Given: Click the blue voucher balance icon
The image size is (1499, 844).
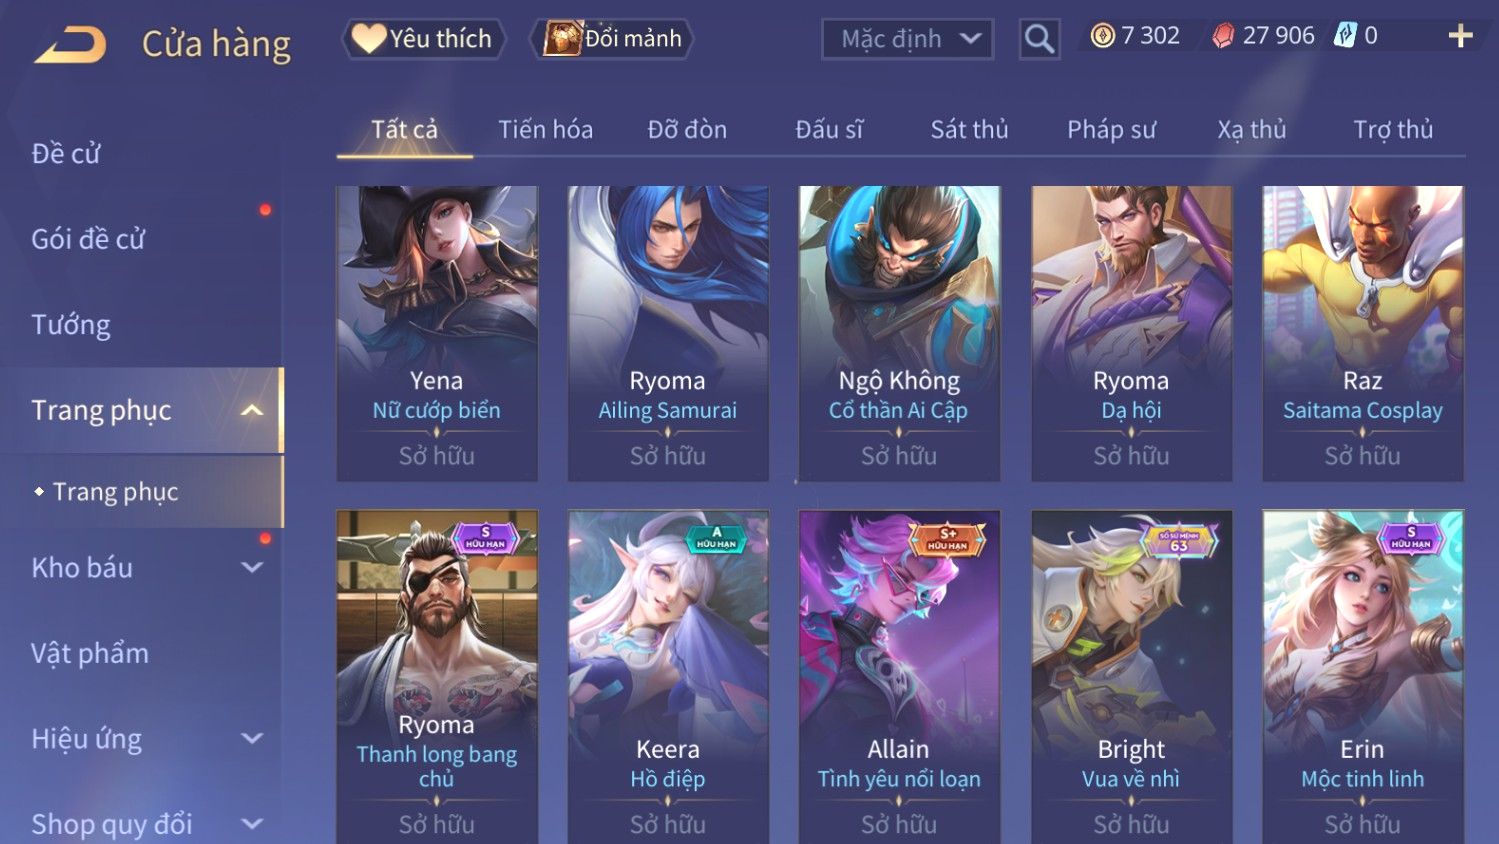Looking at the screenshot, I should pos(1345,36).
